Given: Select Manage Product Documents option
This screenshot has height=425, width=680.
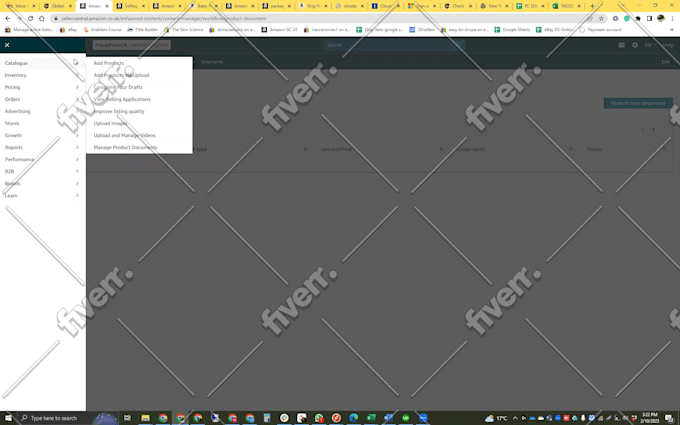Looking at the screenshot, I should (125, 147).
